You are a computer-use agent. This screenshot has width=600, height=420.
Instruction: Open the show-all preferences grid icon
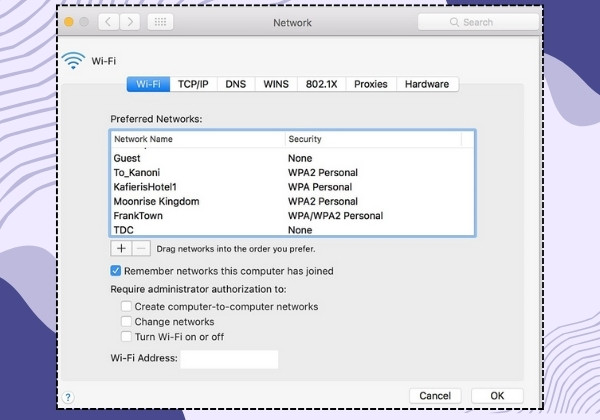click(160, 22)
